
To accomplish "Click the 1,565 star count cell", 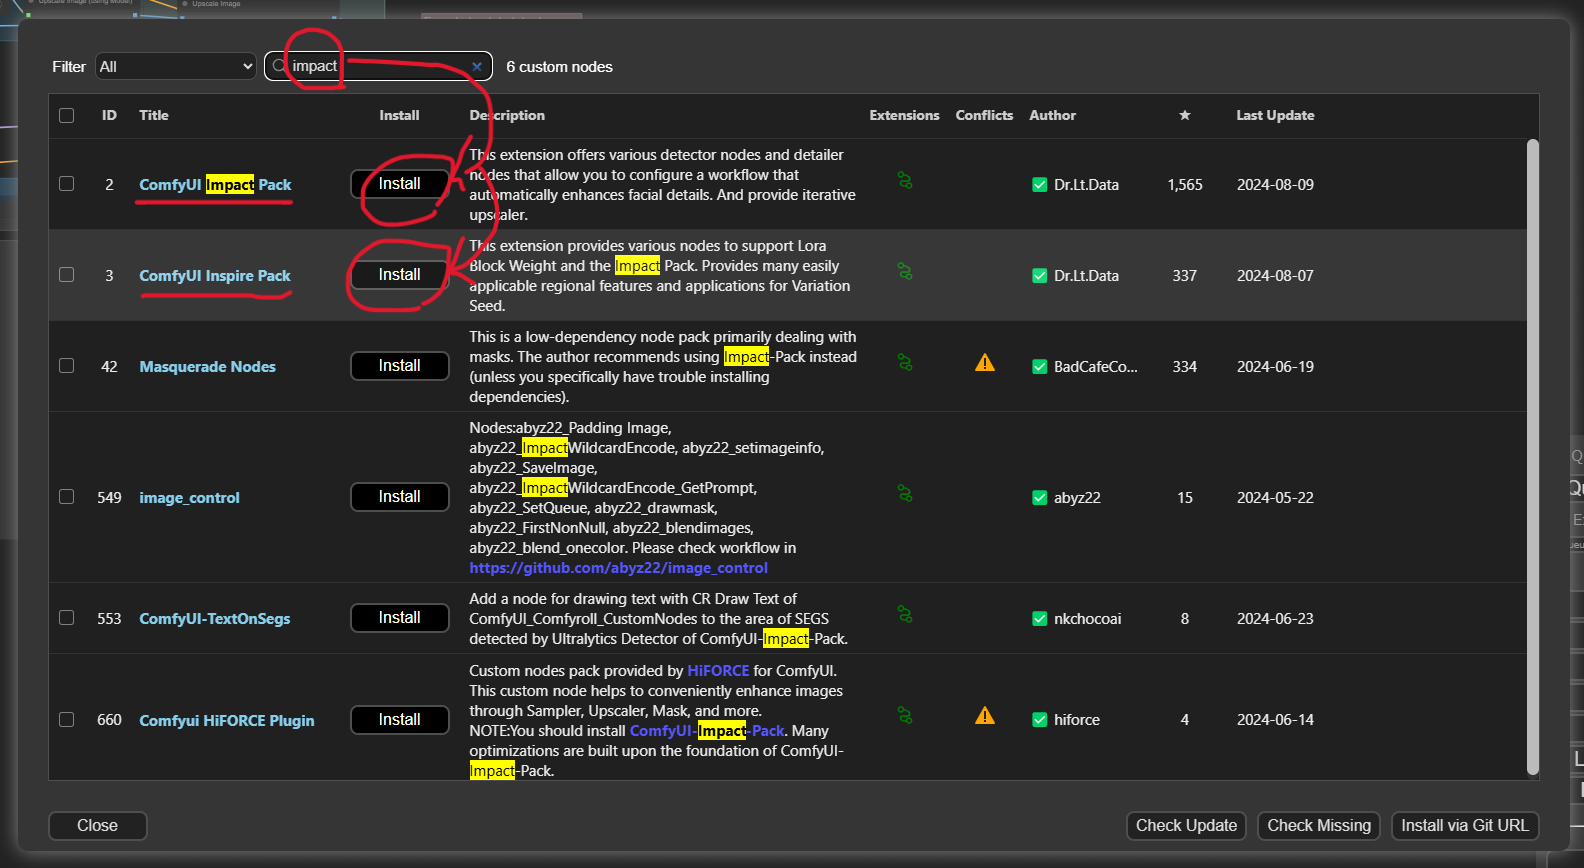I will point(1185,185).
